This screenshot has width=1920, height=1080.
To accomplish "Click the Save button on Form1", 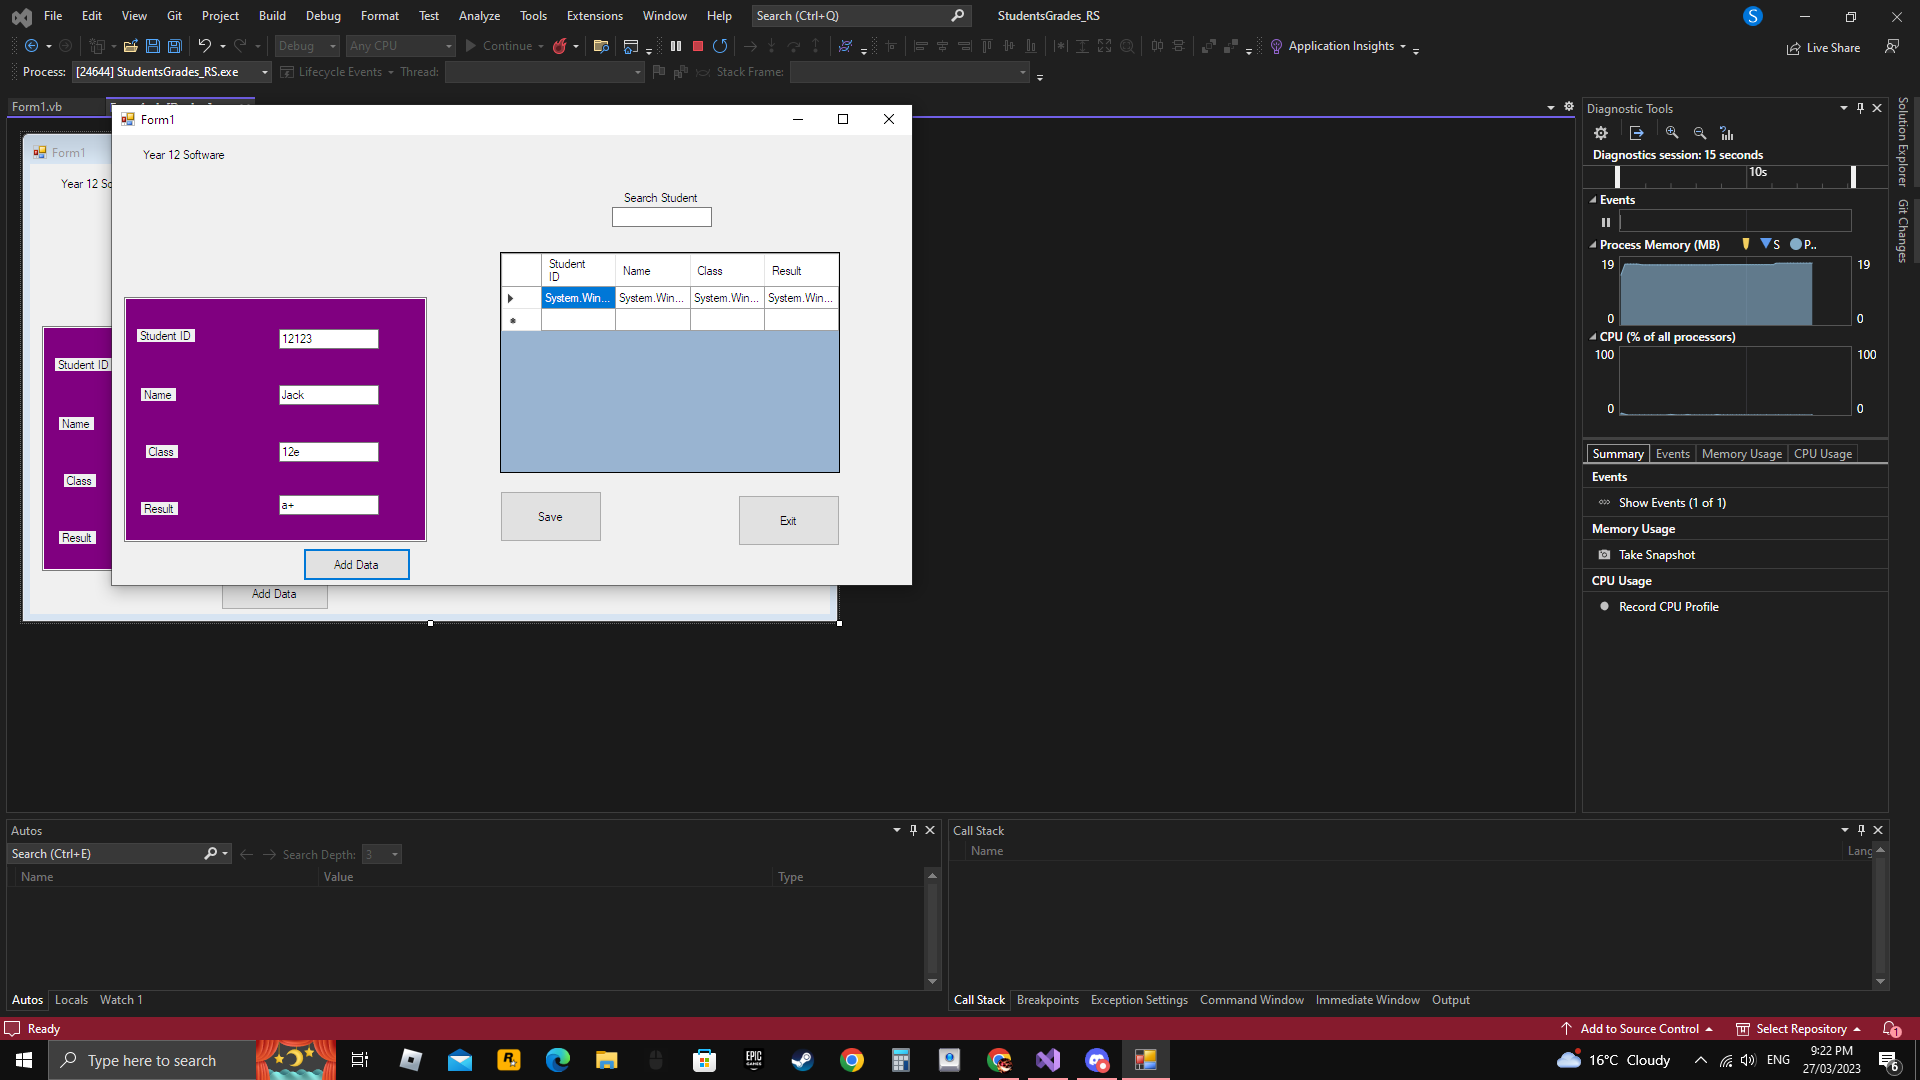I will (550, 516).
